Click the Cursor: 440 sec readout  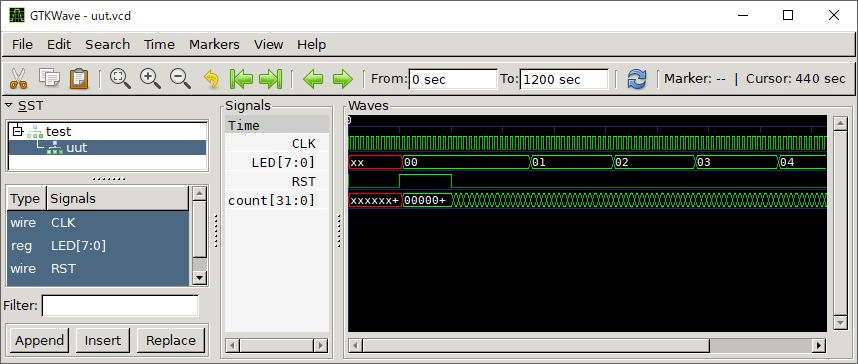(796, 79)
